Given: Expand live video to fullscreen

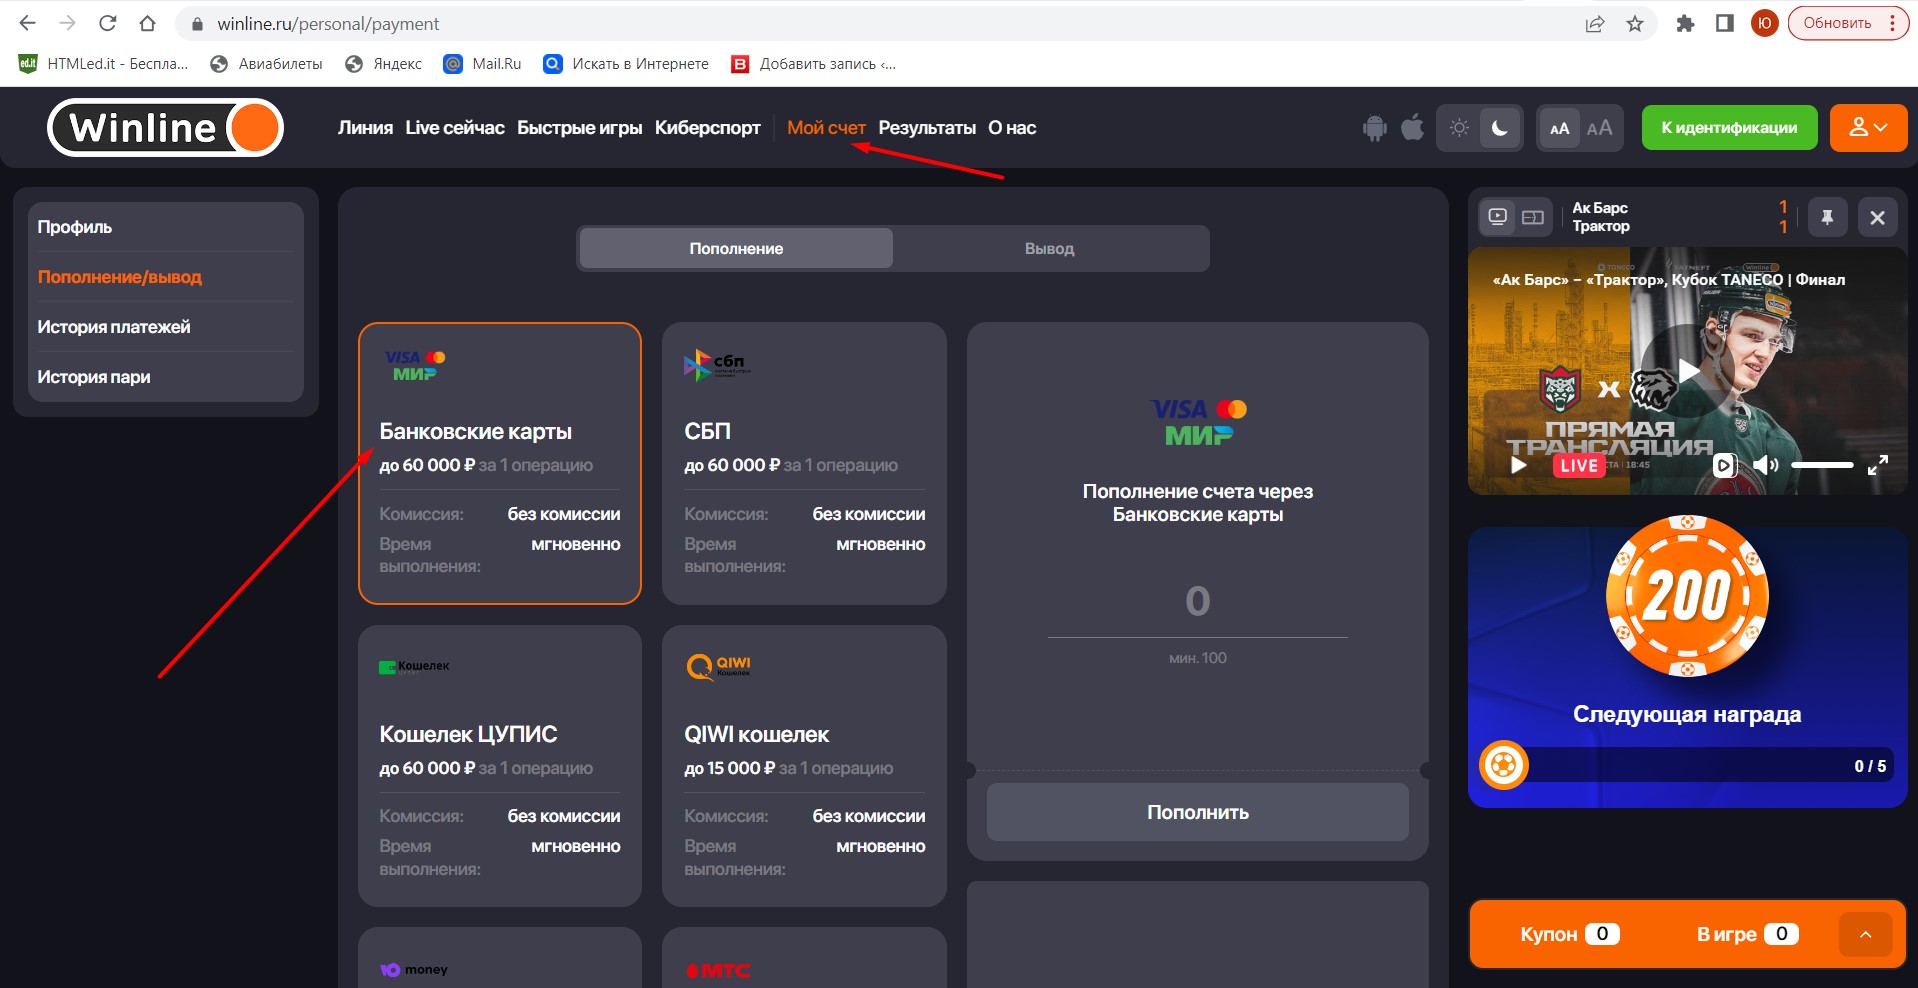Looking at the screenshot, I should click(1878, 465).
